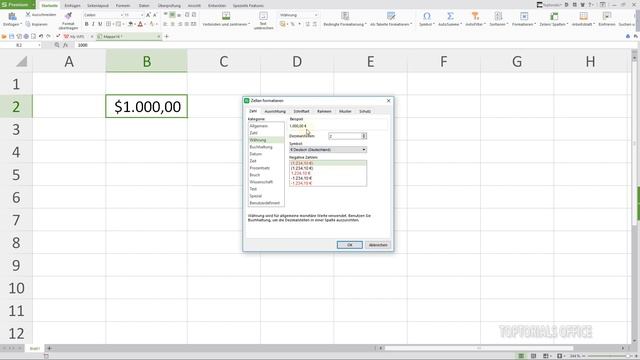The height and width of the screenshot is (360, 640).
Task: Toggle italic formatting button
Action: tap(93, 24)
